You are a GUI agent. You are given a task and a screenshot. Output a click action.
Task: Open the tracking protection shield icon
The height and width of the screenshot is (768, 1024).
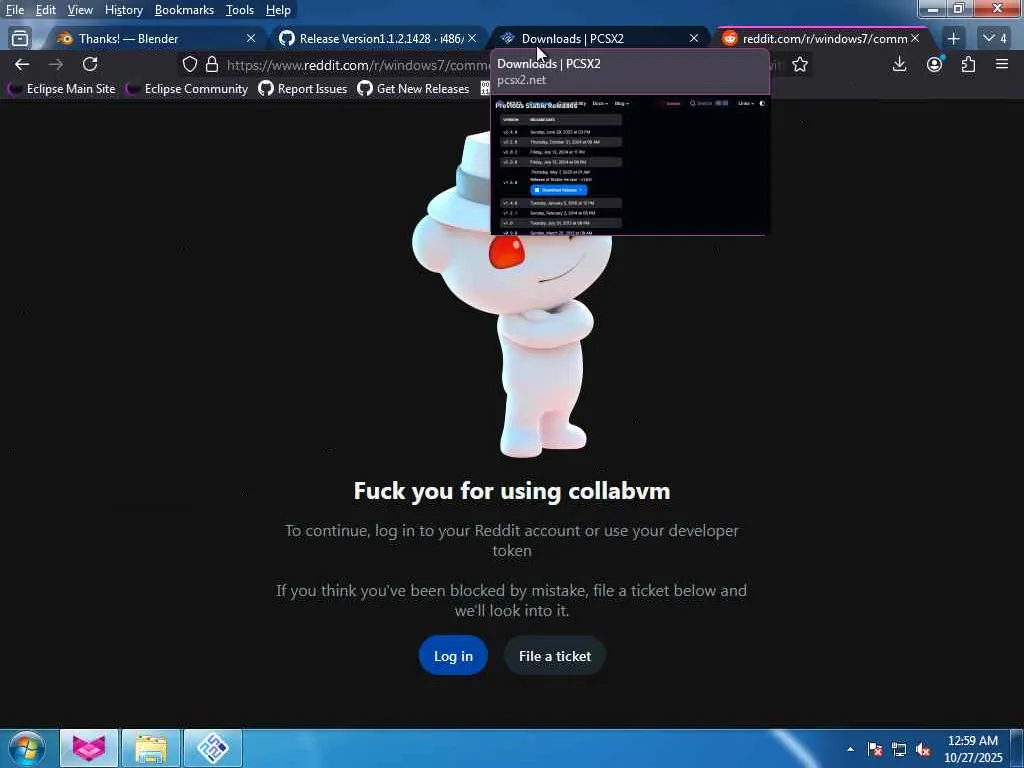189,64
